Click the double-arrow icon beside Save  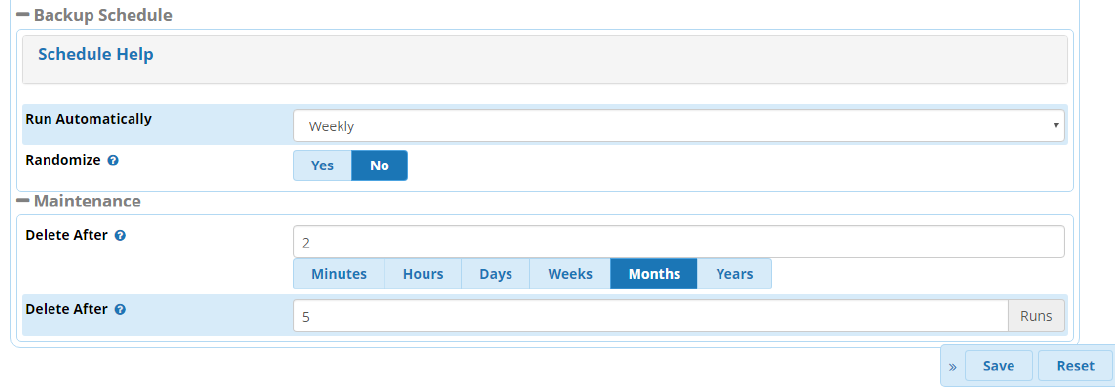pyautogui.click(x=953, y=367)
